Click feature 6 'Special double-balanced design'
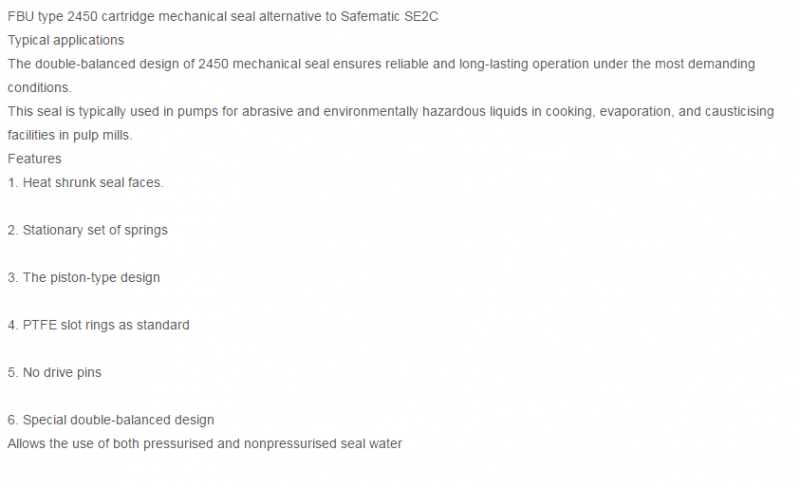800x488 pixels. click(111, 420)
